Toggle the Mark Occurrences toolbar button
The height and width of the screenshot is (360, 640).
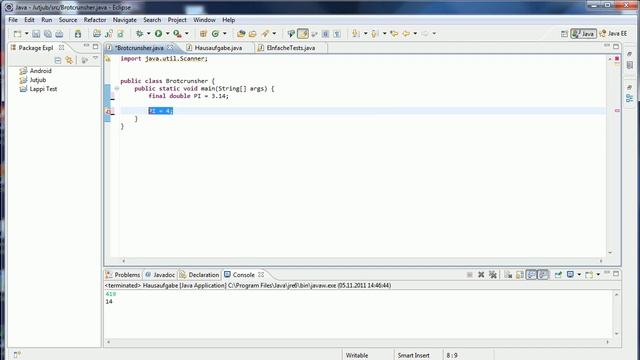(303, 34)
